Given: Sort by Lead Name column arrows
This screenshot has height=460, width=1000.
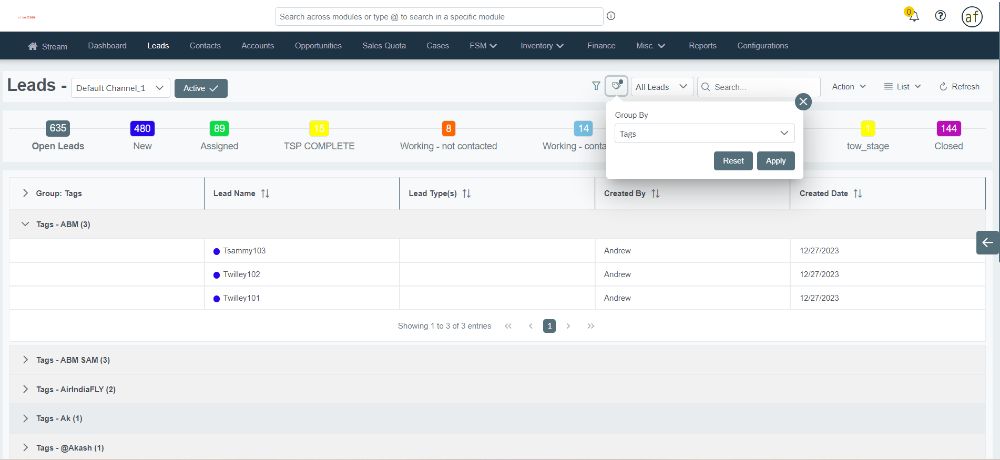Looking at the screenshot, I should click(265, 194).
